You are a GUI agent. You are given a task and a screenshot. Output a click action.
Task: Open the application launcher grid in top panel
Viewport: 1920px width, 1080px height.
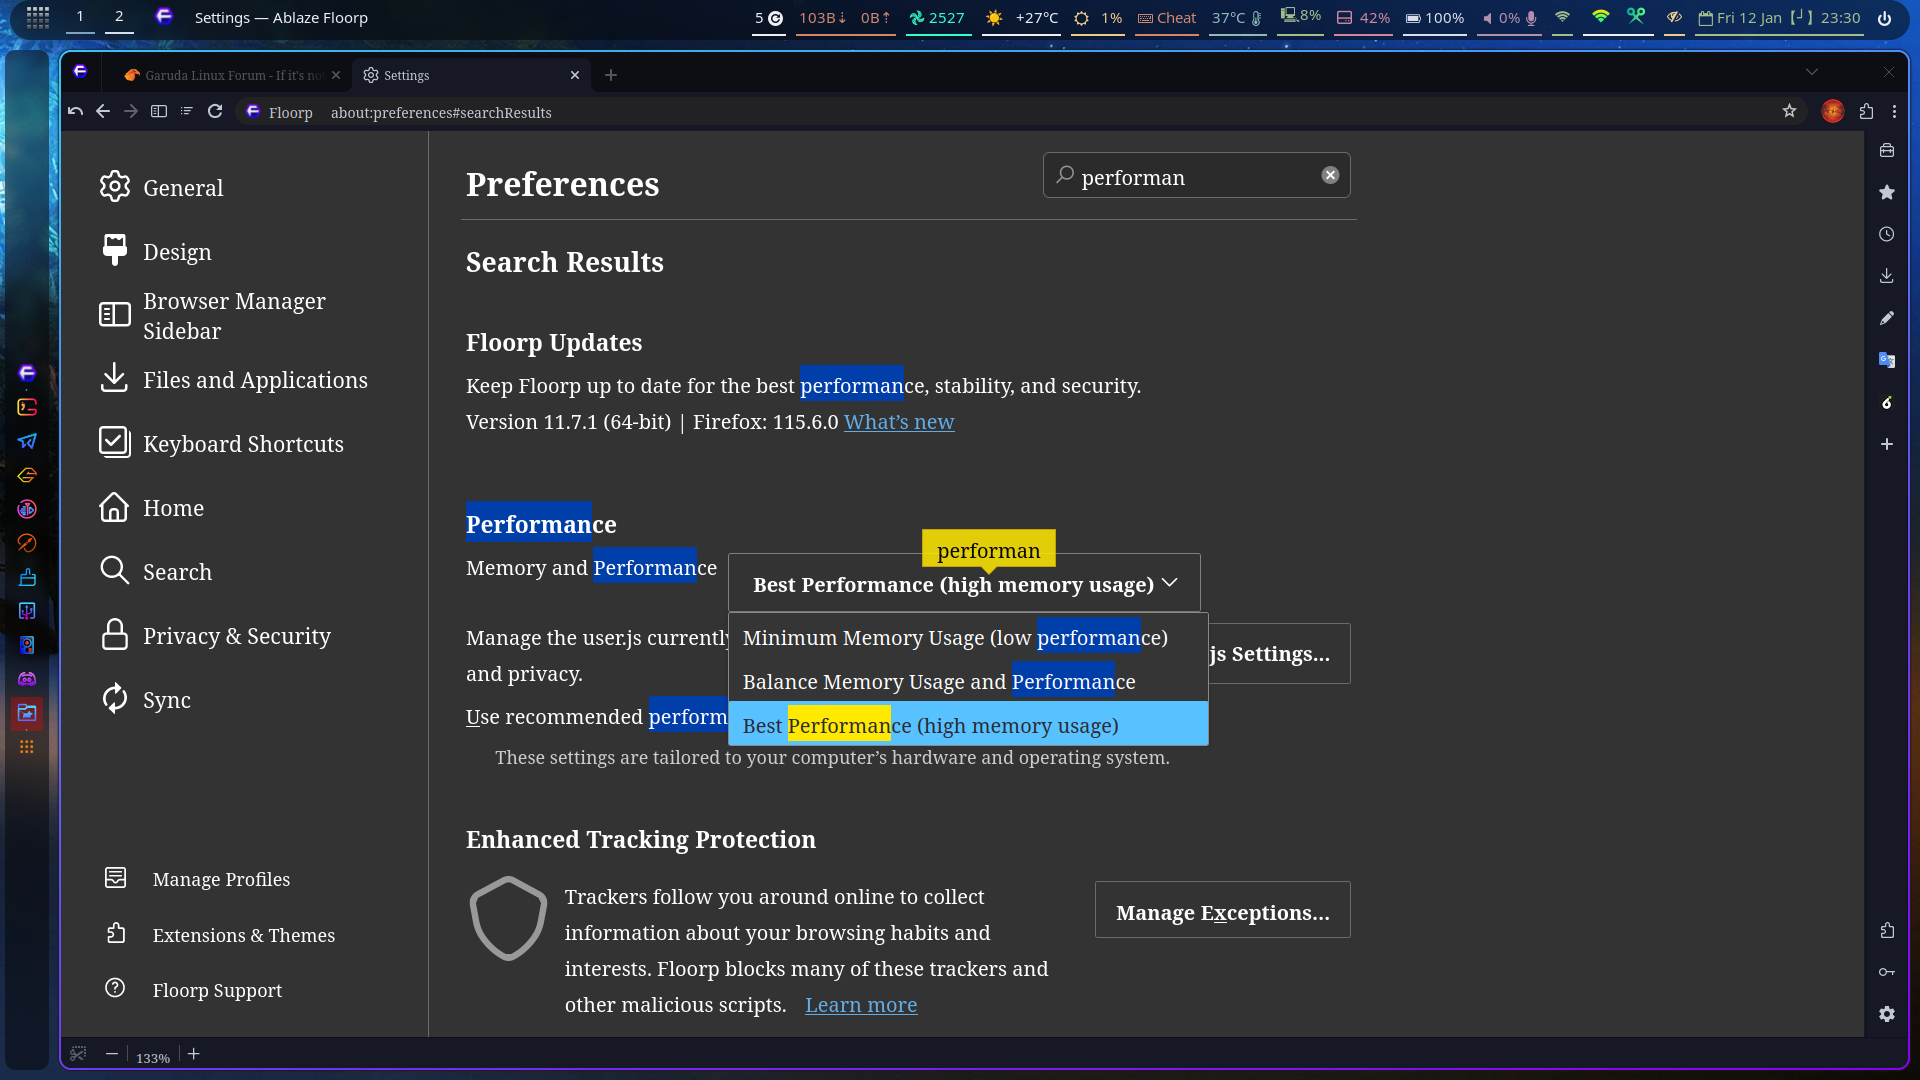(38, 17)
